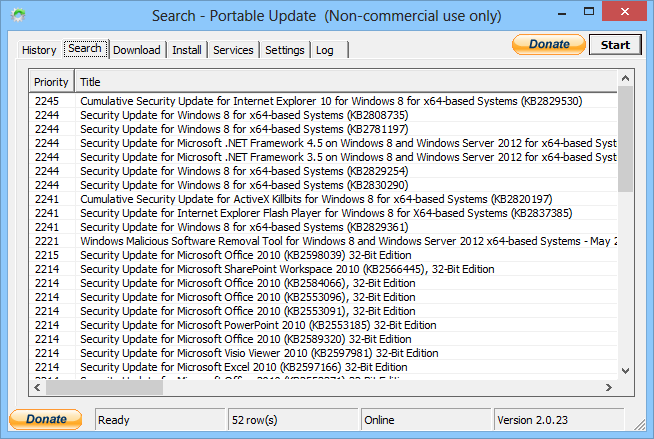Screen dimensions: 654x439
Task: View the Log tab
Action: click(329, 50)
